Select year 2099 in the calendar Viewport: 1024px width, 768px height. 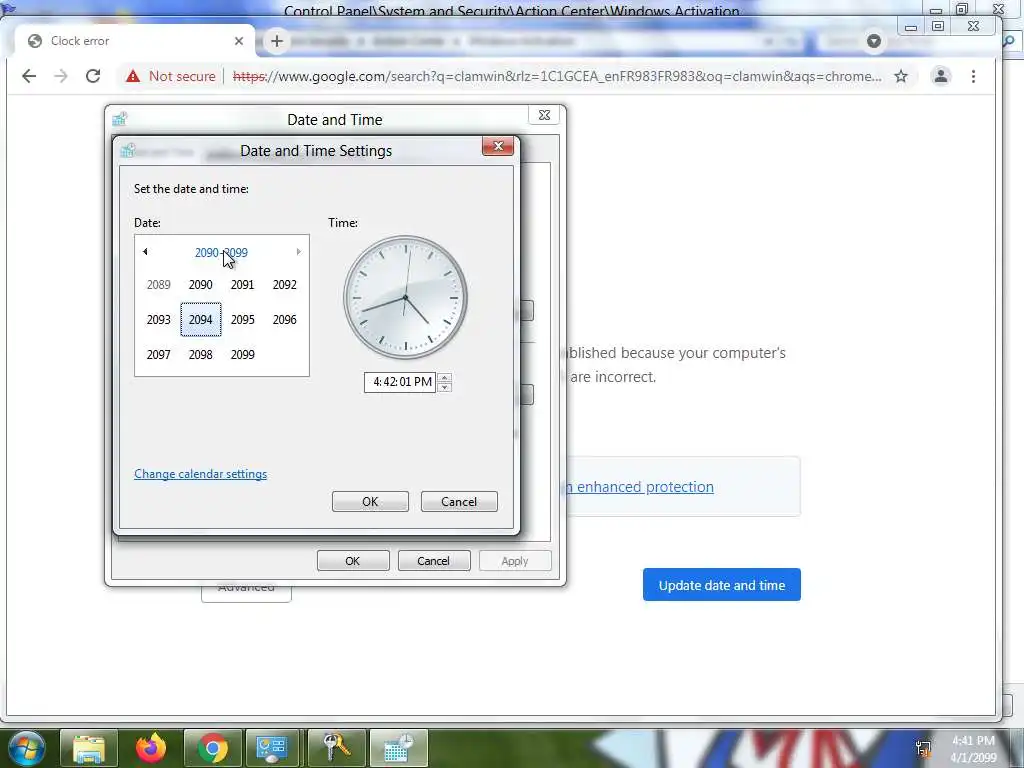pos(242,355)
